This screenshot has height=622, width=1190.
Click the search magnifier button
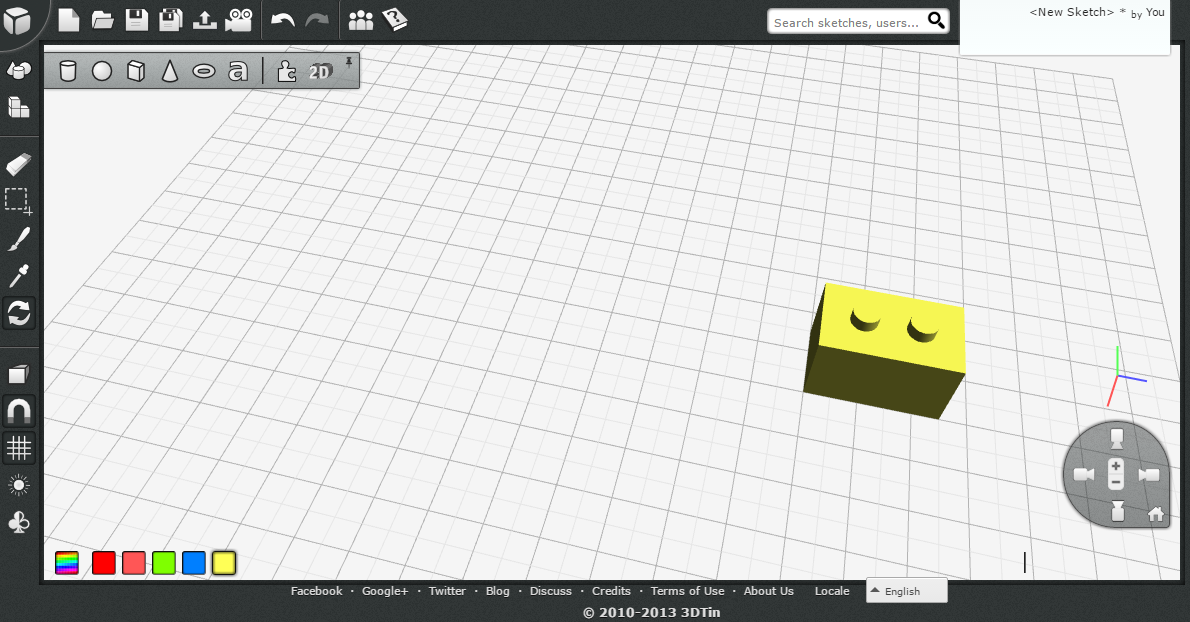click(x=937, y=21)
